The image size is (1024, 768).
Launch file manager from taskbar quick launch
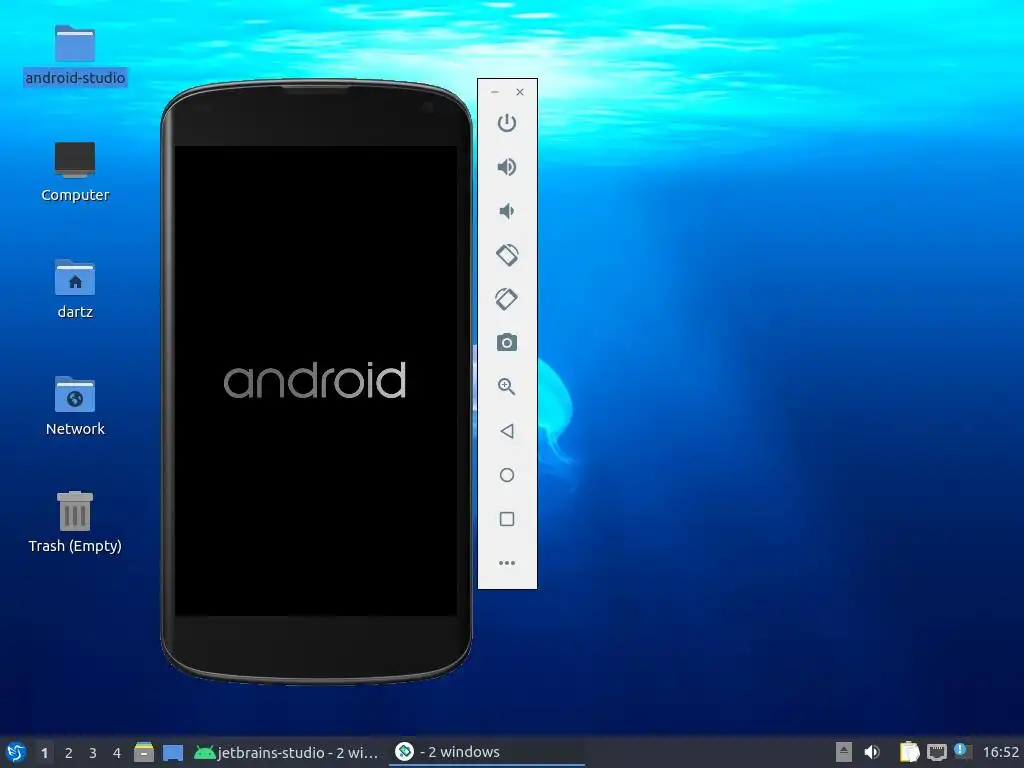[144, 752]
